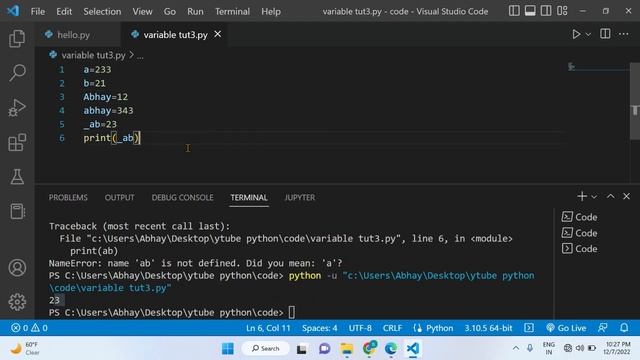Image resolution: width=640 pixels, height=360 pixels.
Task: Expand the run button dropdown arrow
Action: 588,35
